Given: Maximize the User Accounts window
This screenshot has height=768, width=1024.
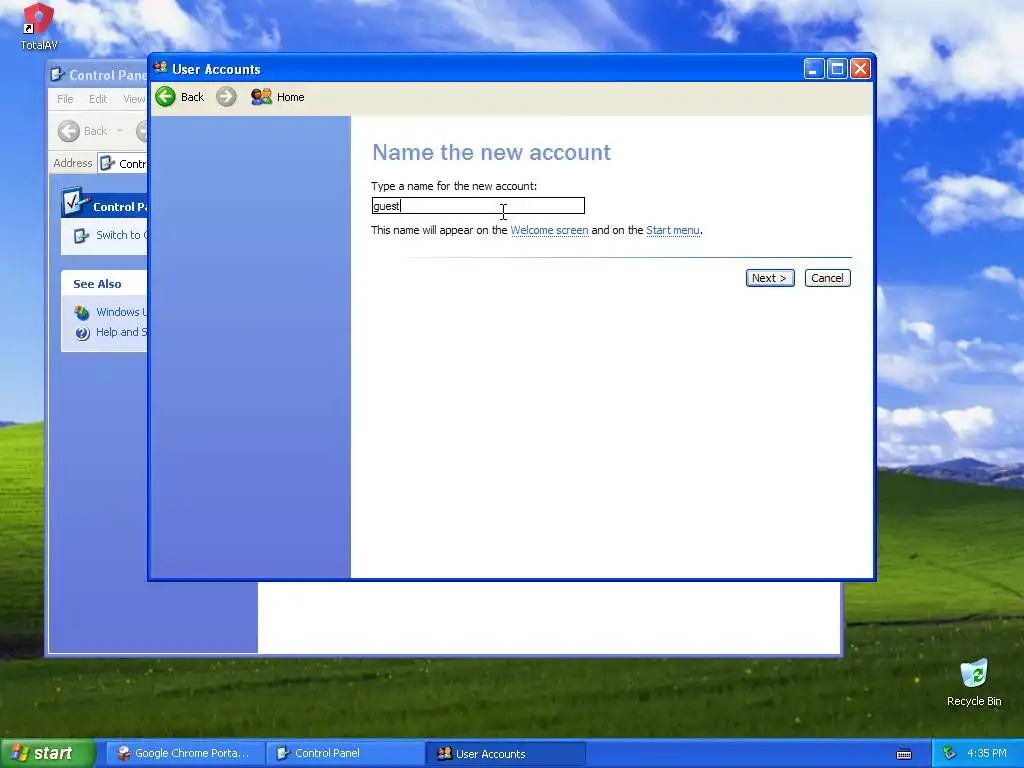Looking at the screenshot, I should pyautogui.click(x=837, y=69).
